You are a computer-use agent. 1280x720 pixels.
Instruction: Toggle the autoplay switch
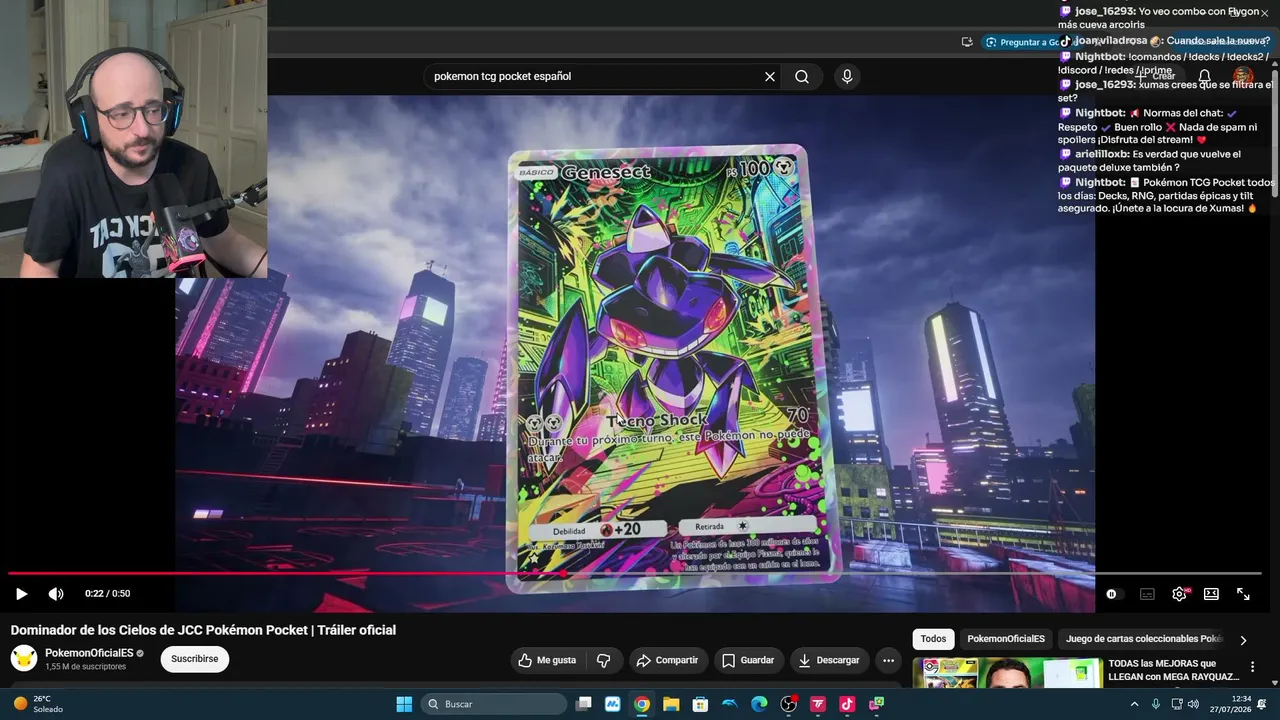click(x=1112, y=594)
